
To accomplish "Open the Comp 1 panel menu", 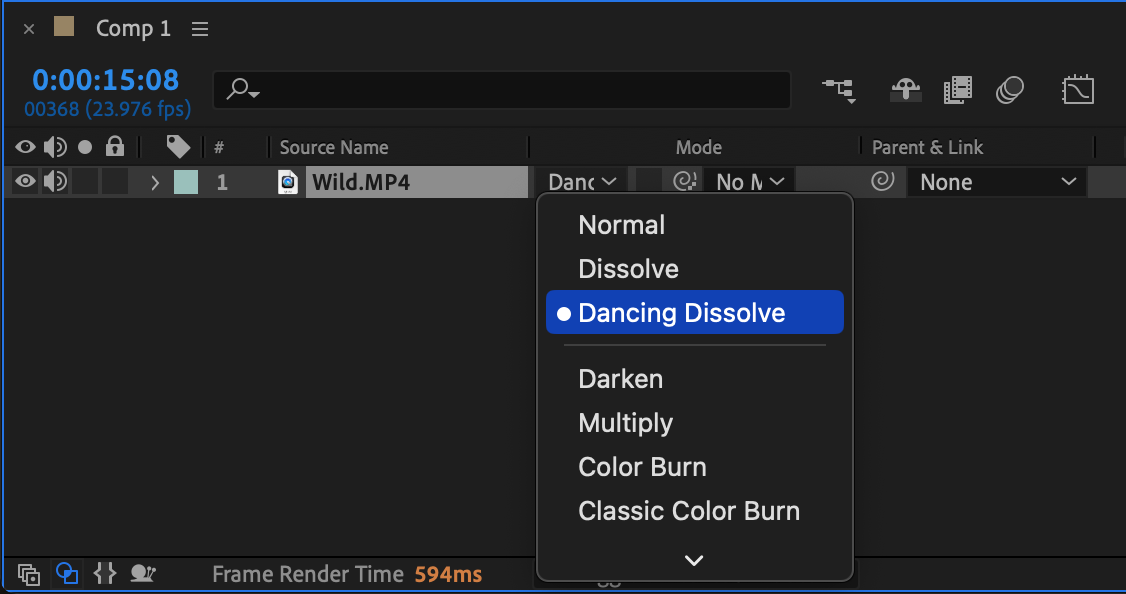I will point(200,29).
